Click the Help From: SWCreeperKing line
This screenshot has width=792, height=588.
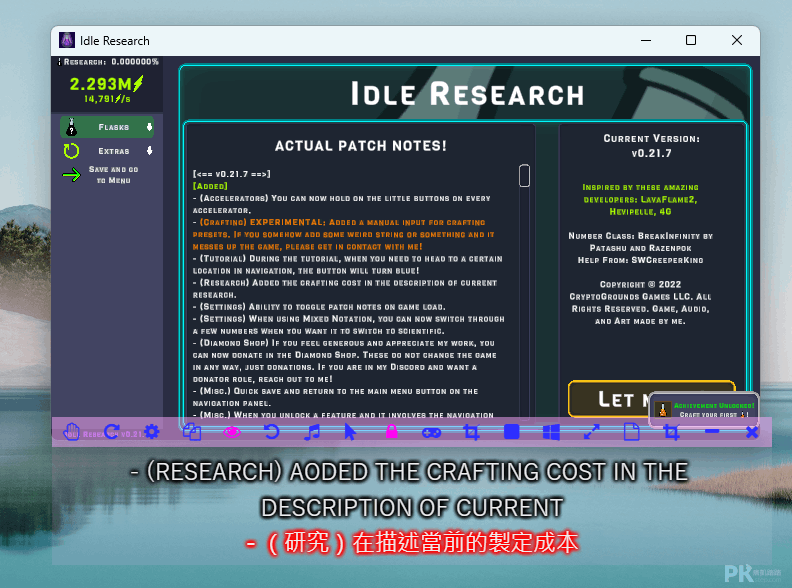tap(640, 260)
